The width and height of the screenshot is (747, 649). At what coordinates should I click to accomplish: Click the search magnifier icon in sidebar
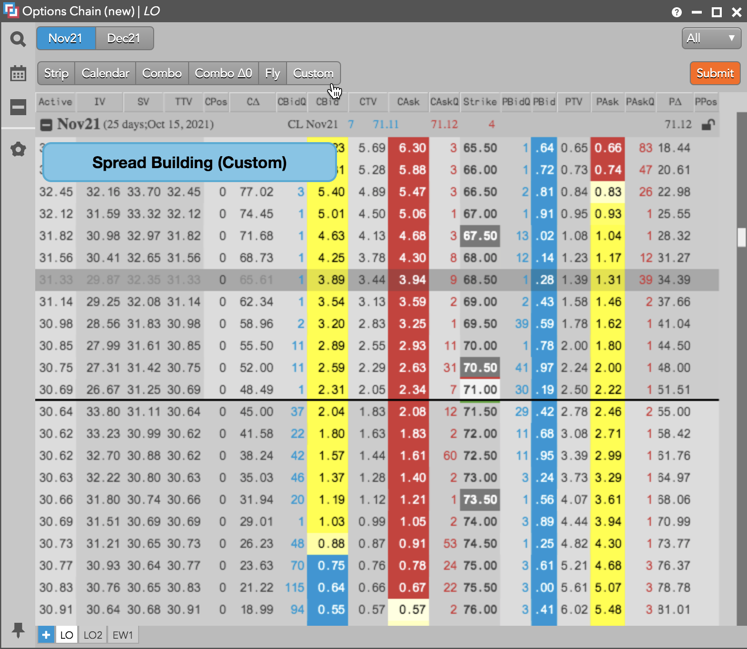pos(18,39)
